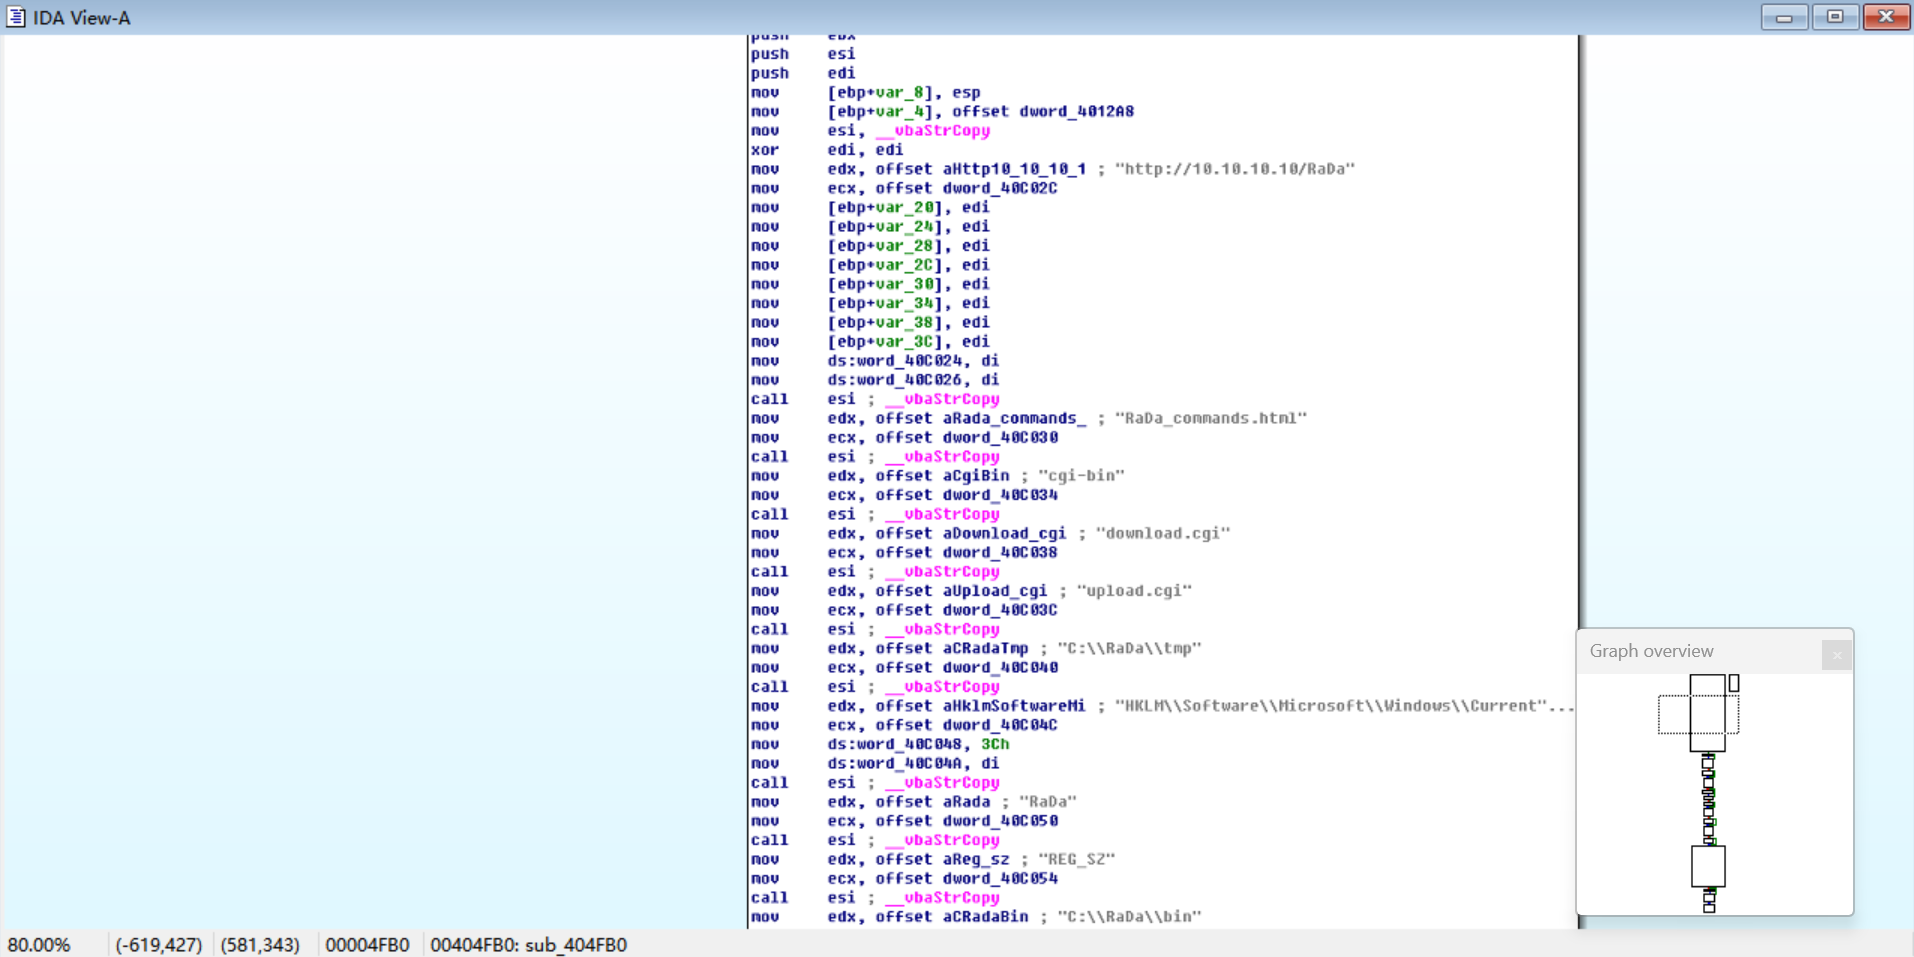Click the aDownload_cgi offset name
This screenshot has width=1914, height=957.
[1004, 533]
